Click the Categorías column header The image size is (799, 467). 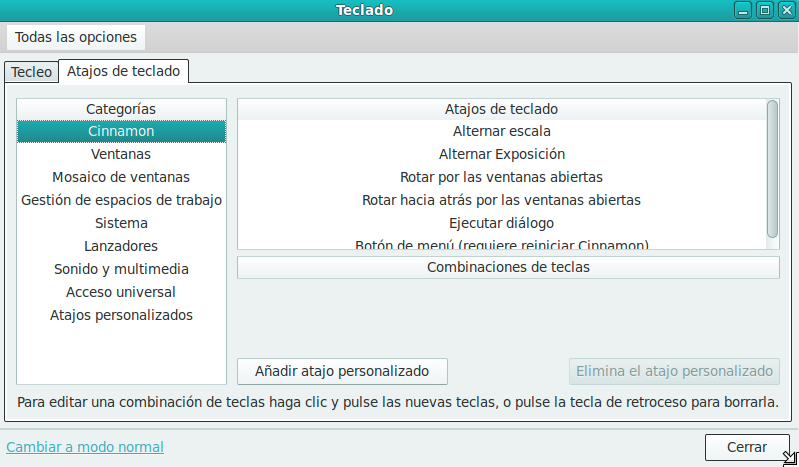click(x=121, y=109)
